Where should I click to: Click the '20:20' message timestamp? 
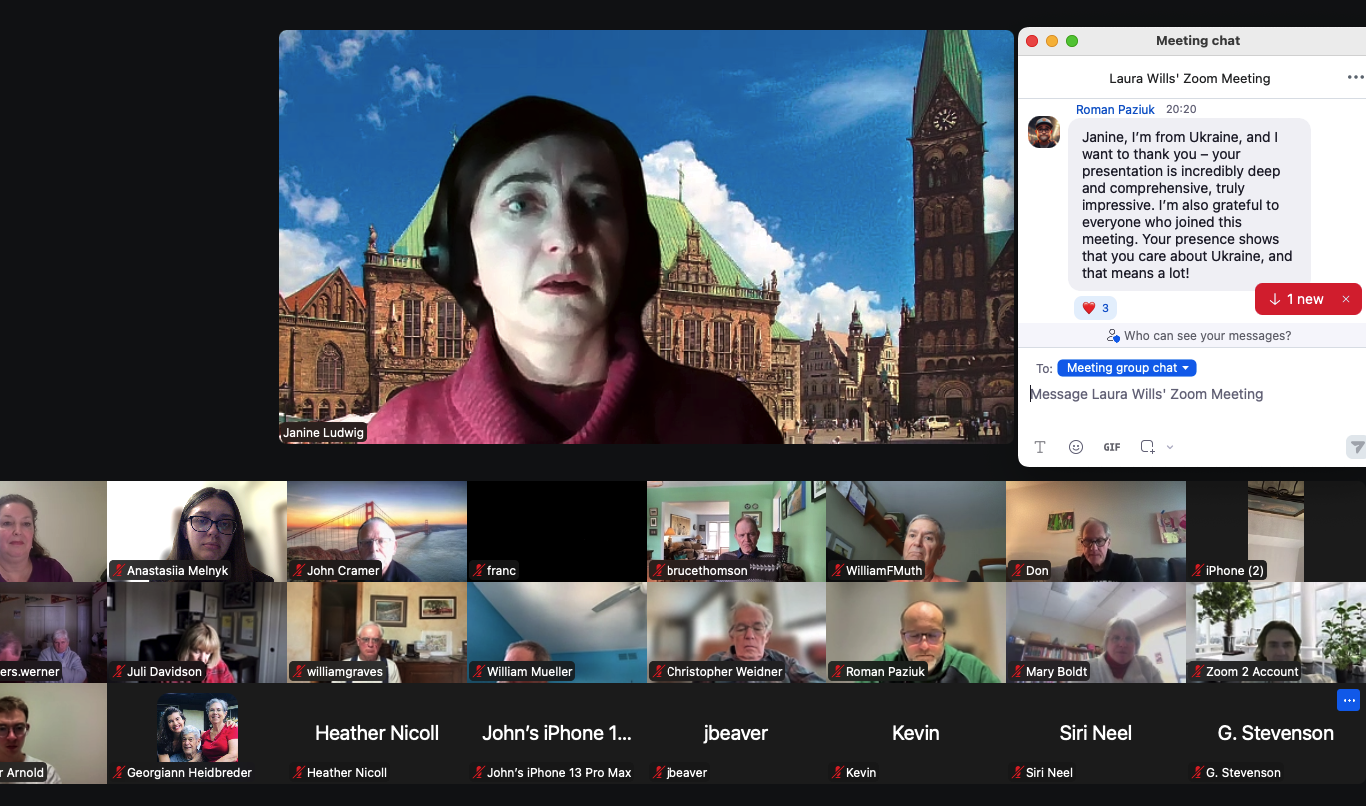pyautogui.click(x=1181, y=110)
